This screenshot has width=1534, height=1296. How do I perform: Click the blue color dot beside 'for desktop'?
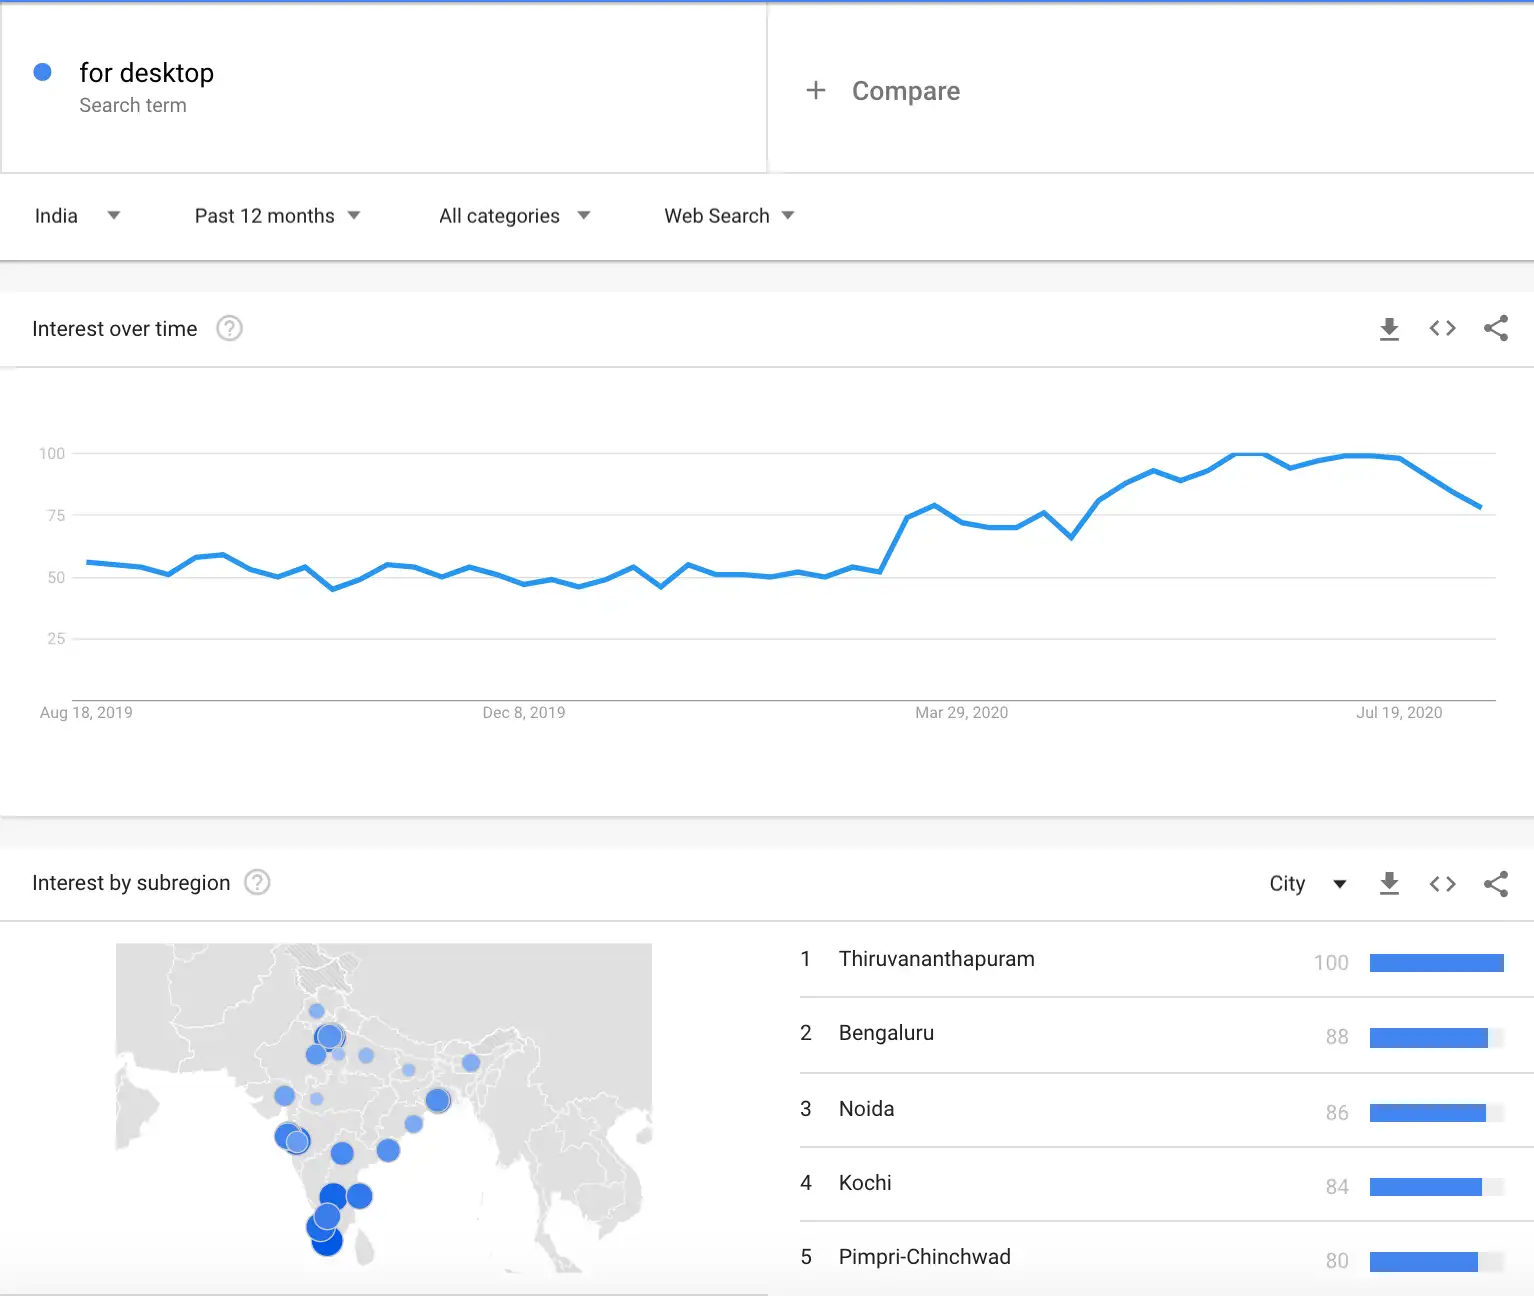(43, 71)
